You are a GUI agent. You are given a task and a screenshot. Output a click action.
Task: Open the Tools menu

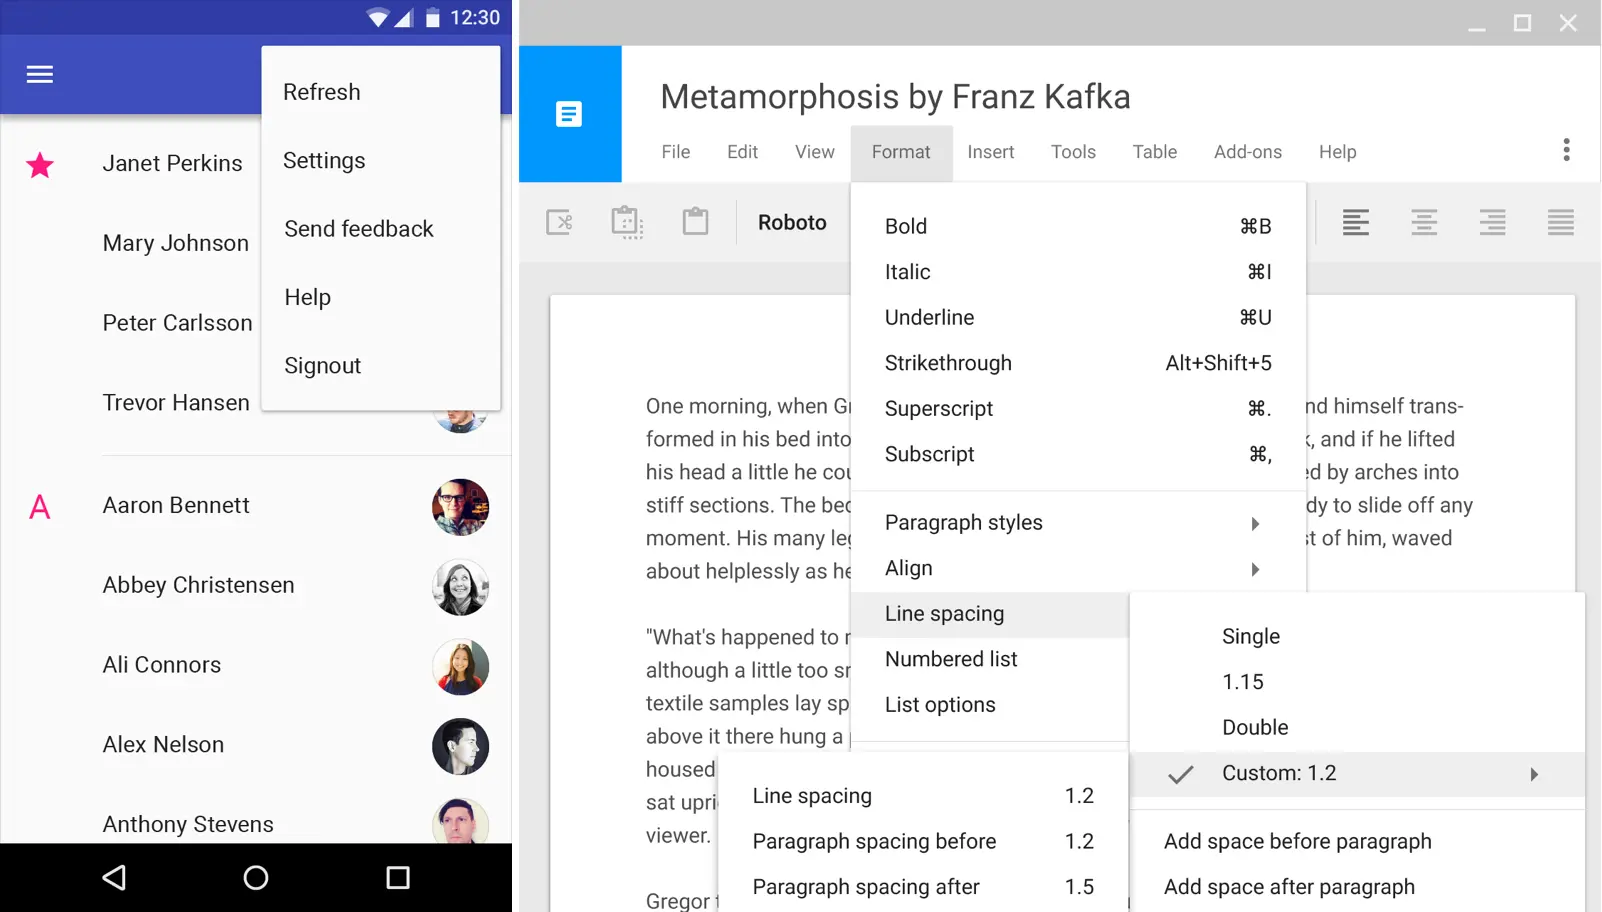coord(1073,152)
